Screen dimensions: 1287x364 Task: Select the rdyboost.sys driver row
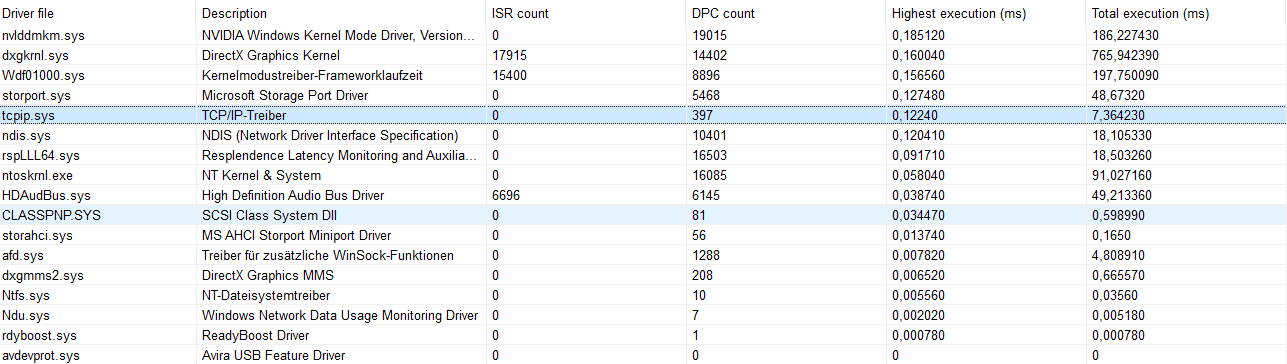point(643,335)
